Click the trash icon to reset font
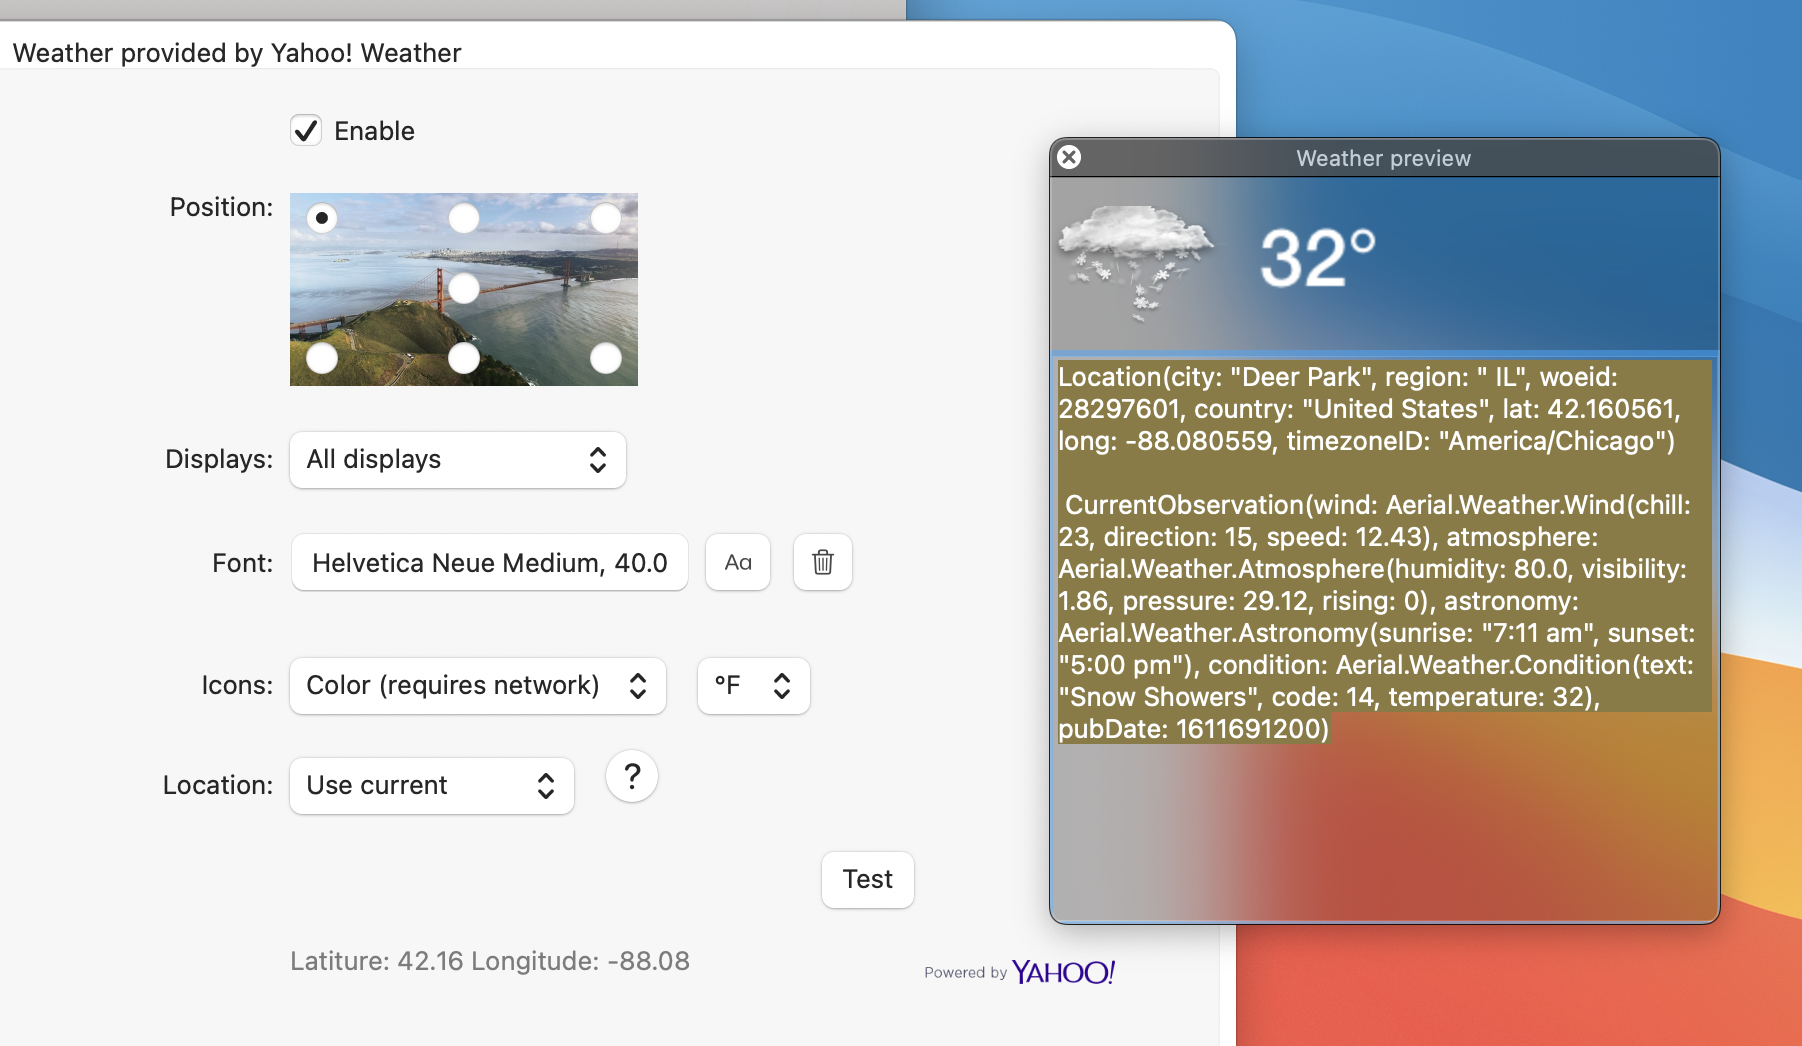 [823, 562]
